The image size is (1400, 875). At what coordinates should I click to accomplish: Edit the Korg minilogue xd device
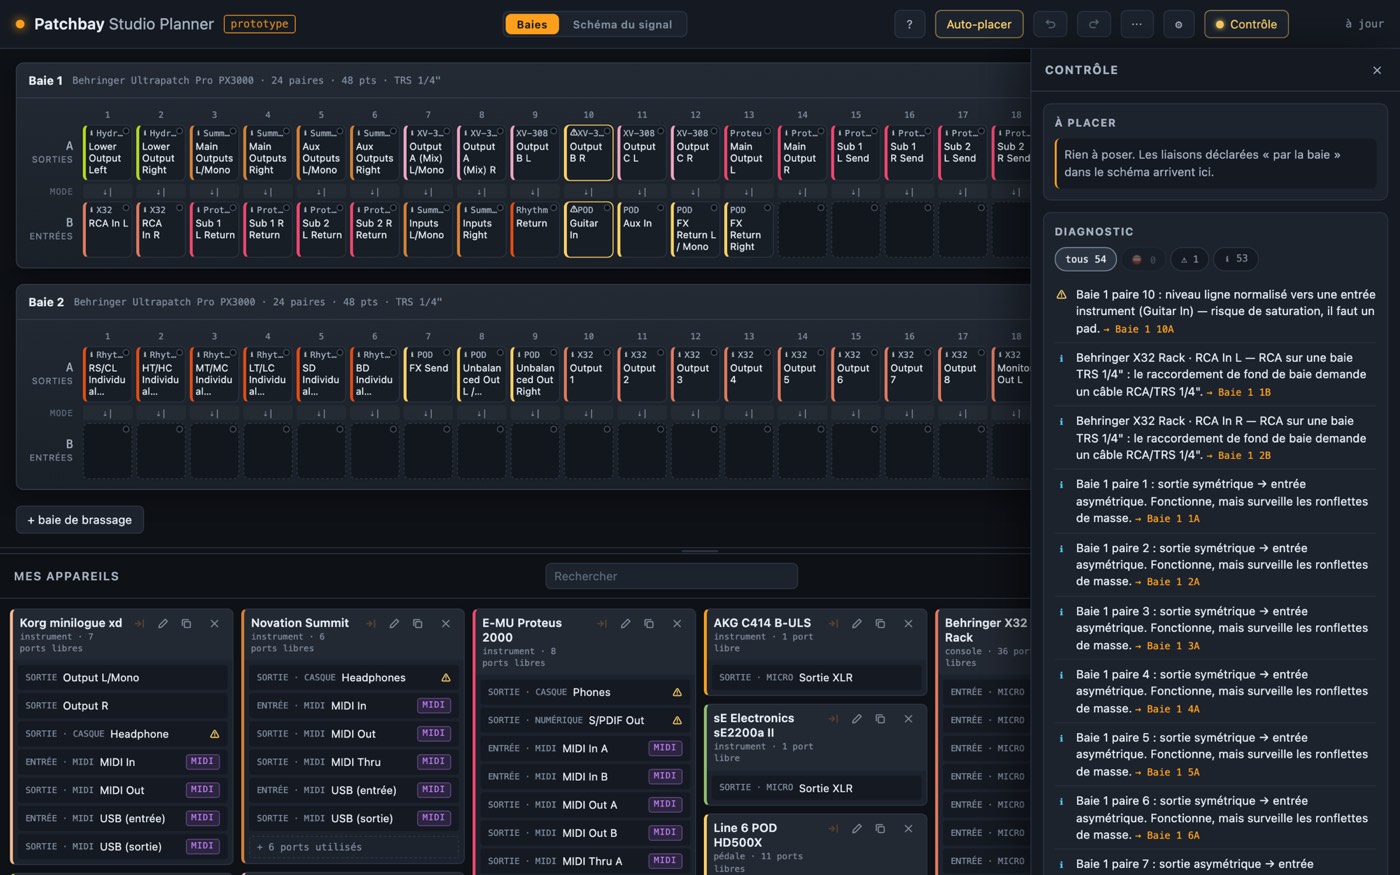pyautogui.click(x=162, y=623)
